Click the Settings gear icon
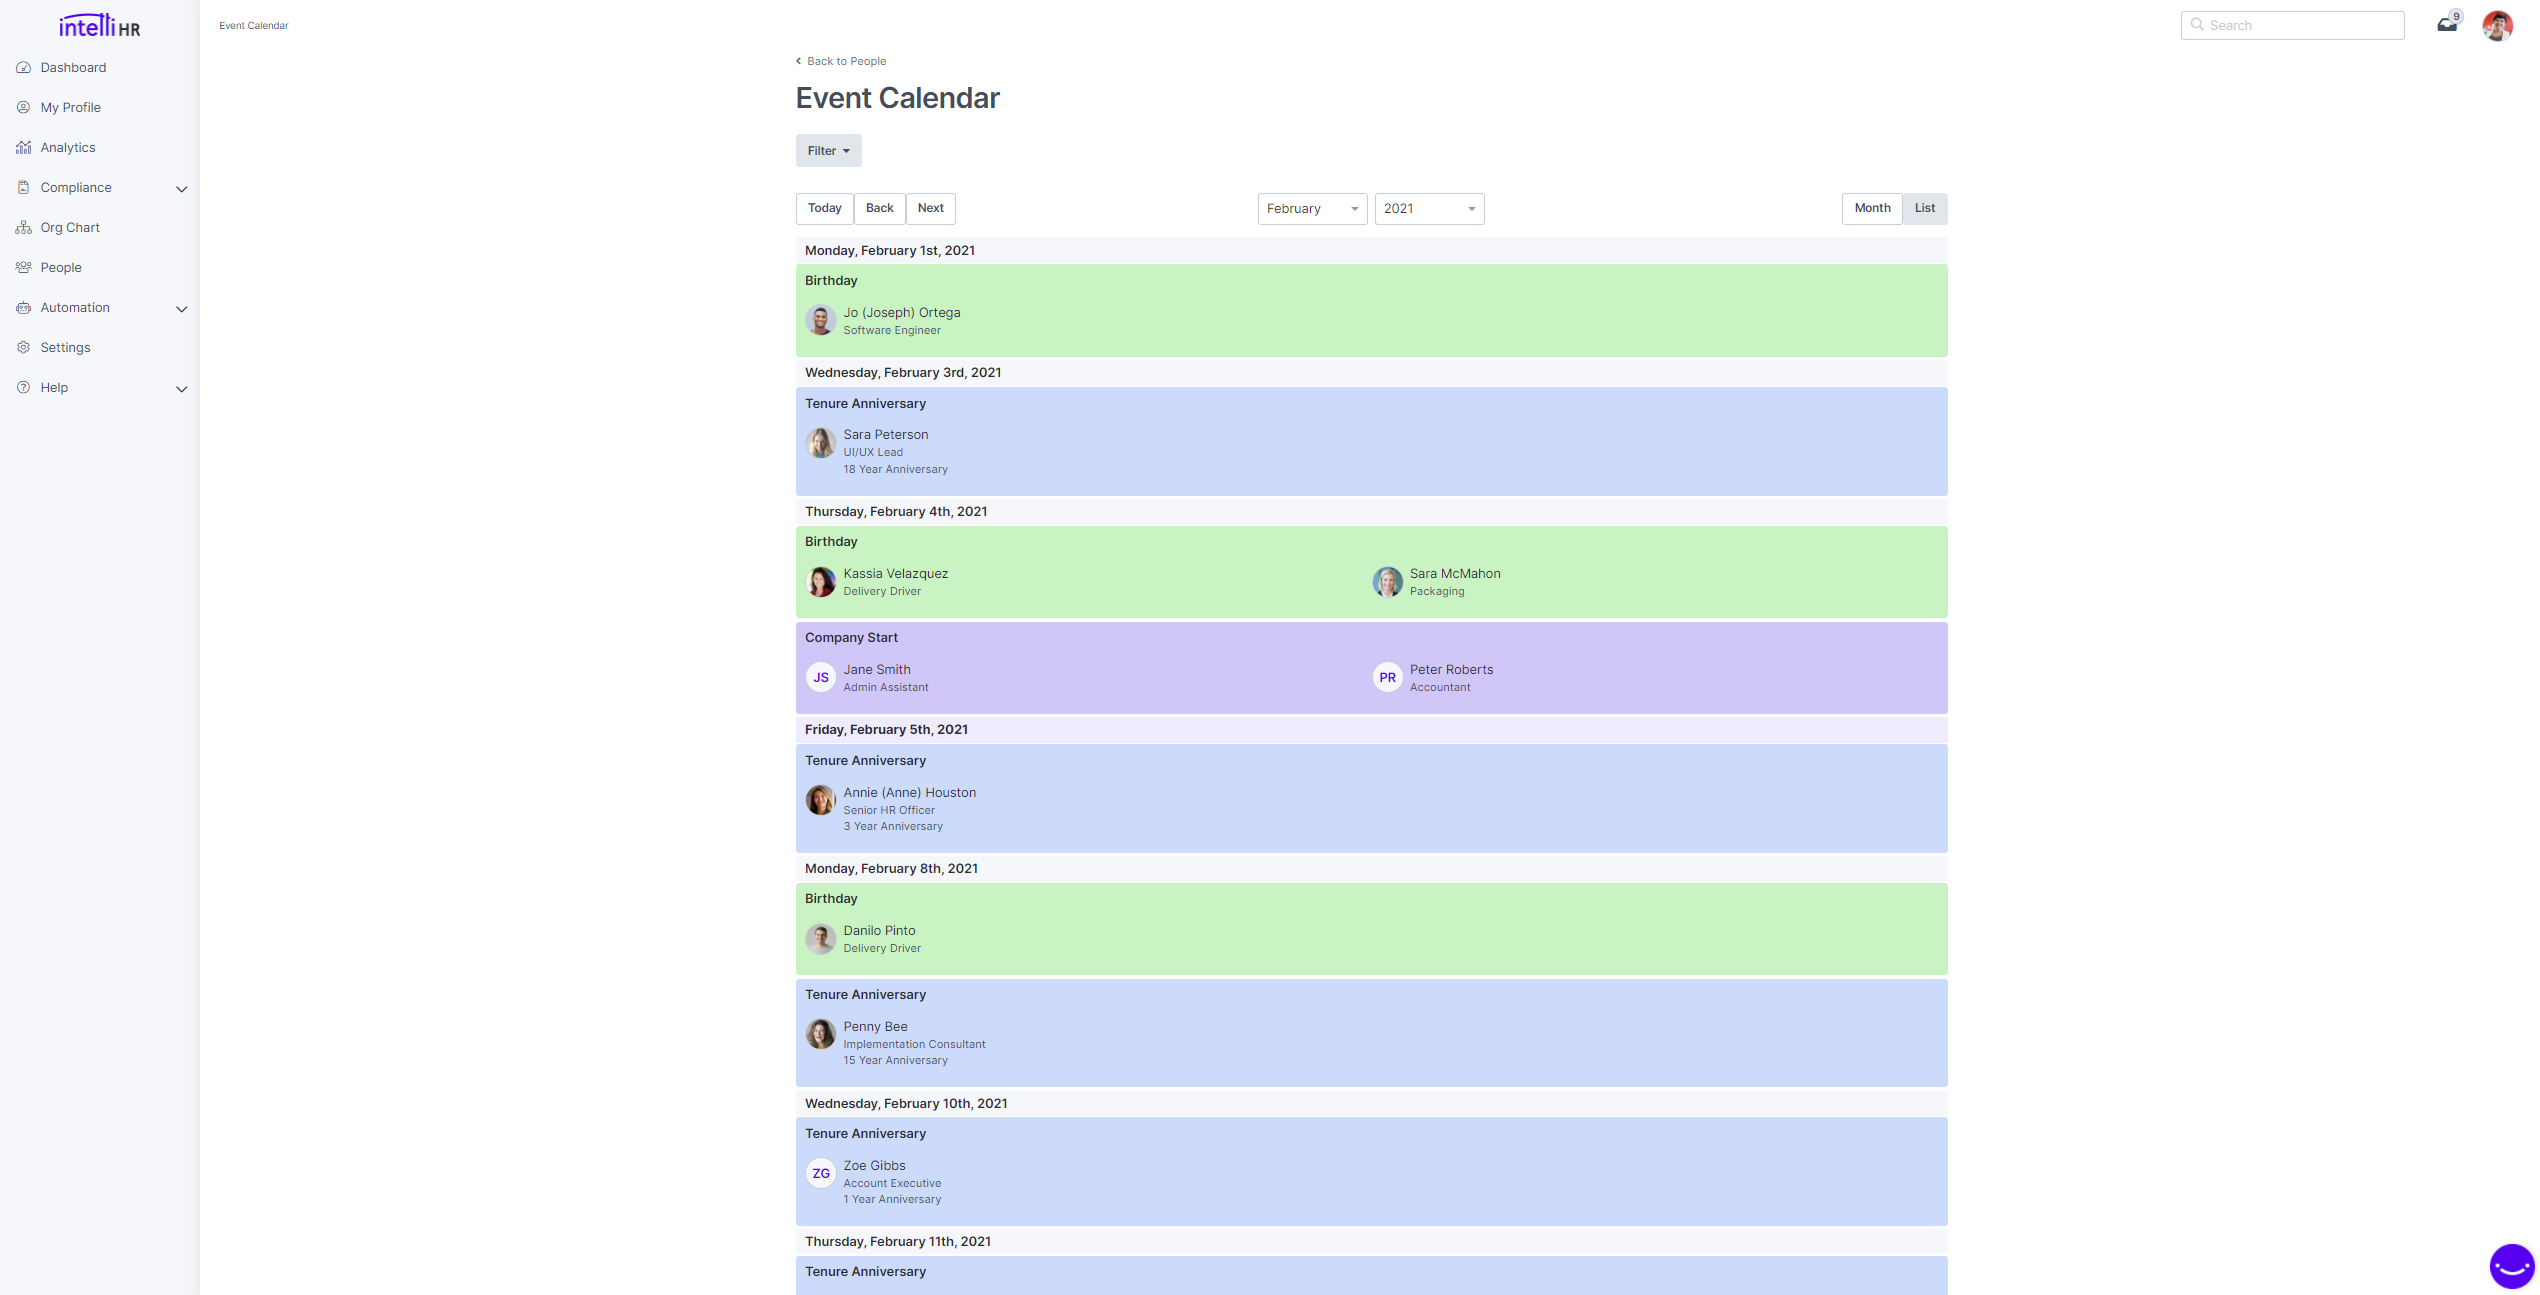 (23, 348)
